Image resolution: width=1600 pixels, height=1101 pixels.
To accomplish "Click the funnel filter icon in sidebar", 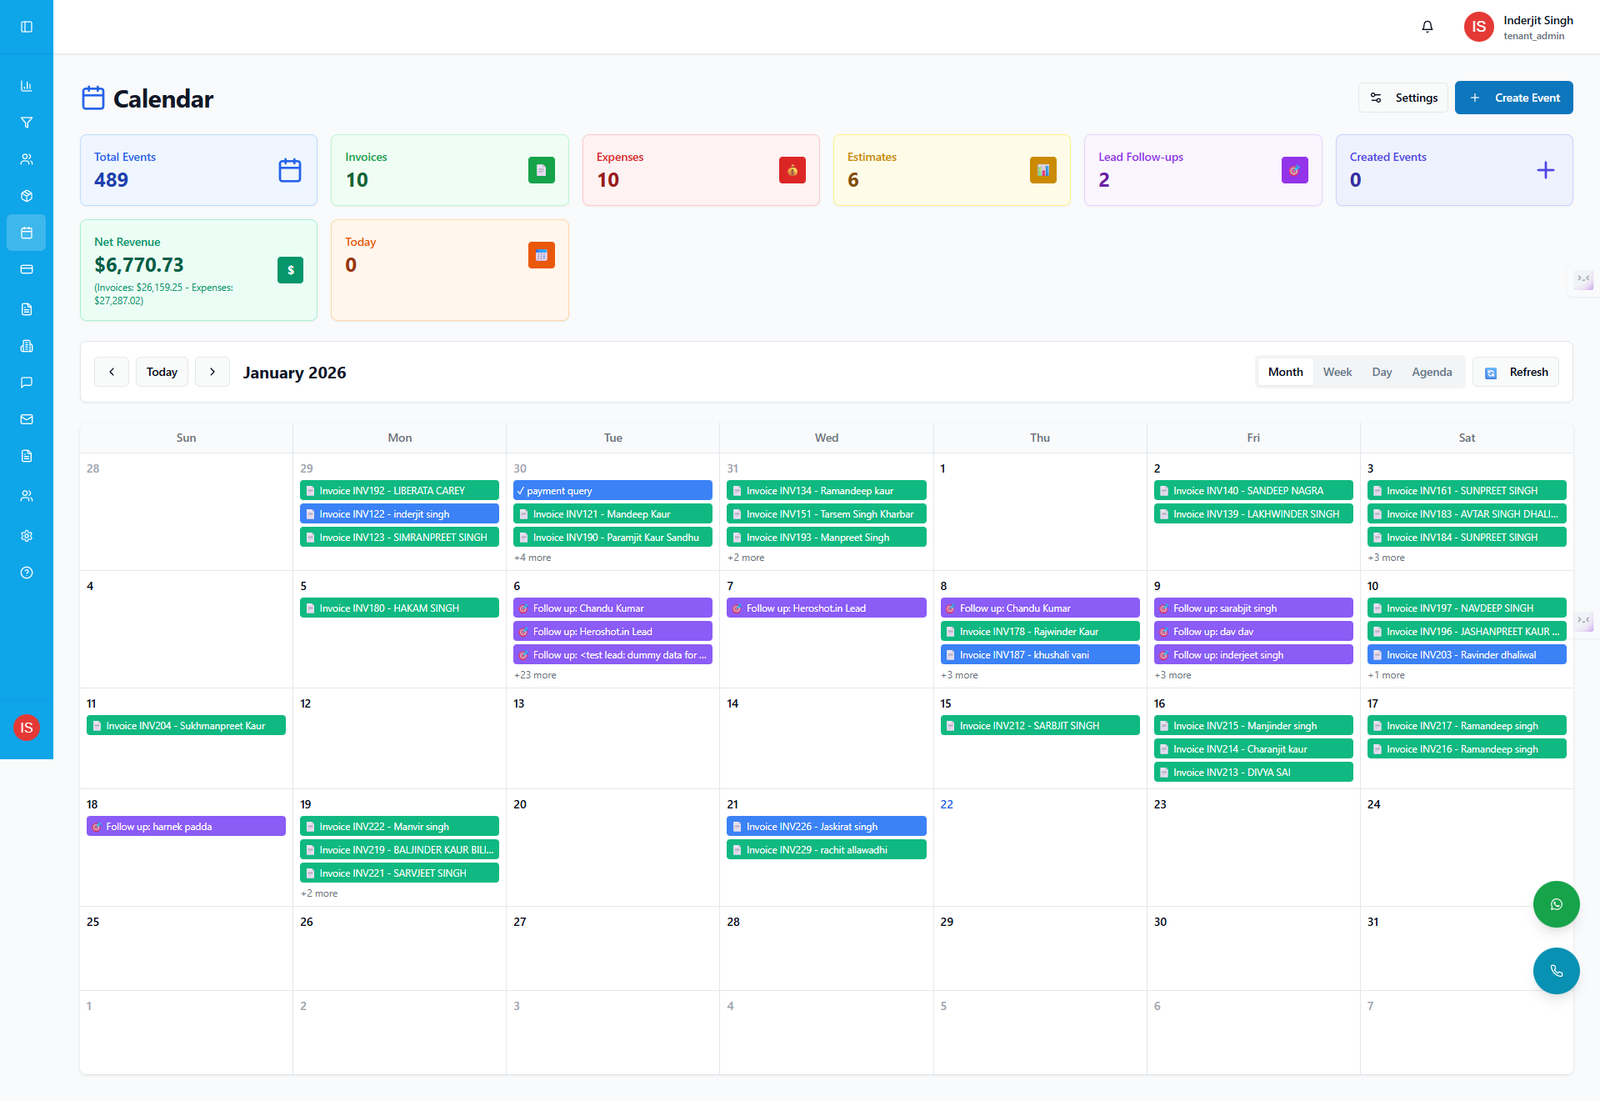I will click(x=27, y=123).
